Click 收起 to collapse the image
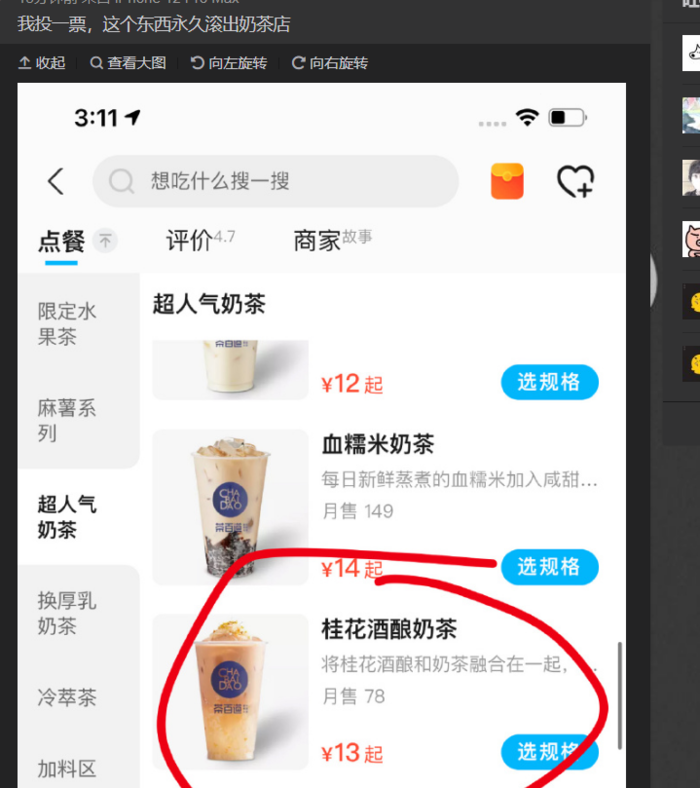This screenshot has height=788, width=700. 42,63
